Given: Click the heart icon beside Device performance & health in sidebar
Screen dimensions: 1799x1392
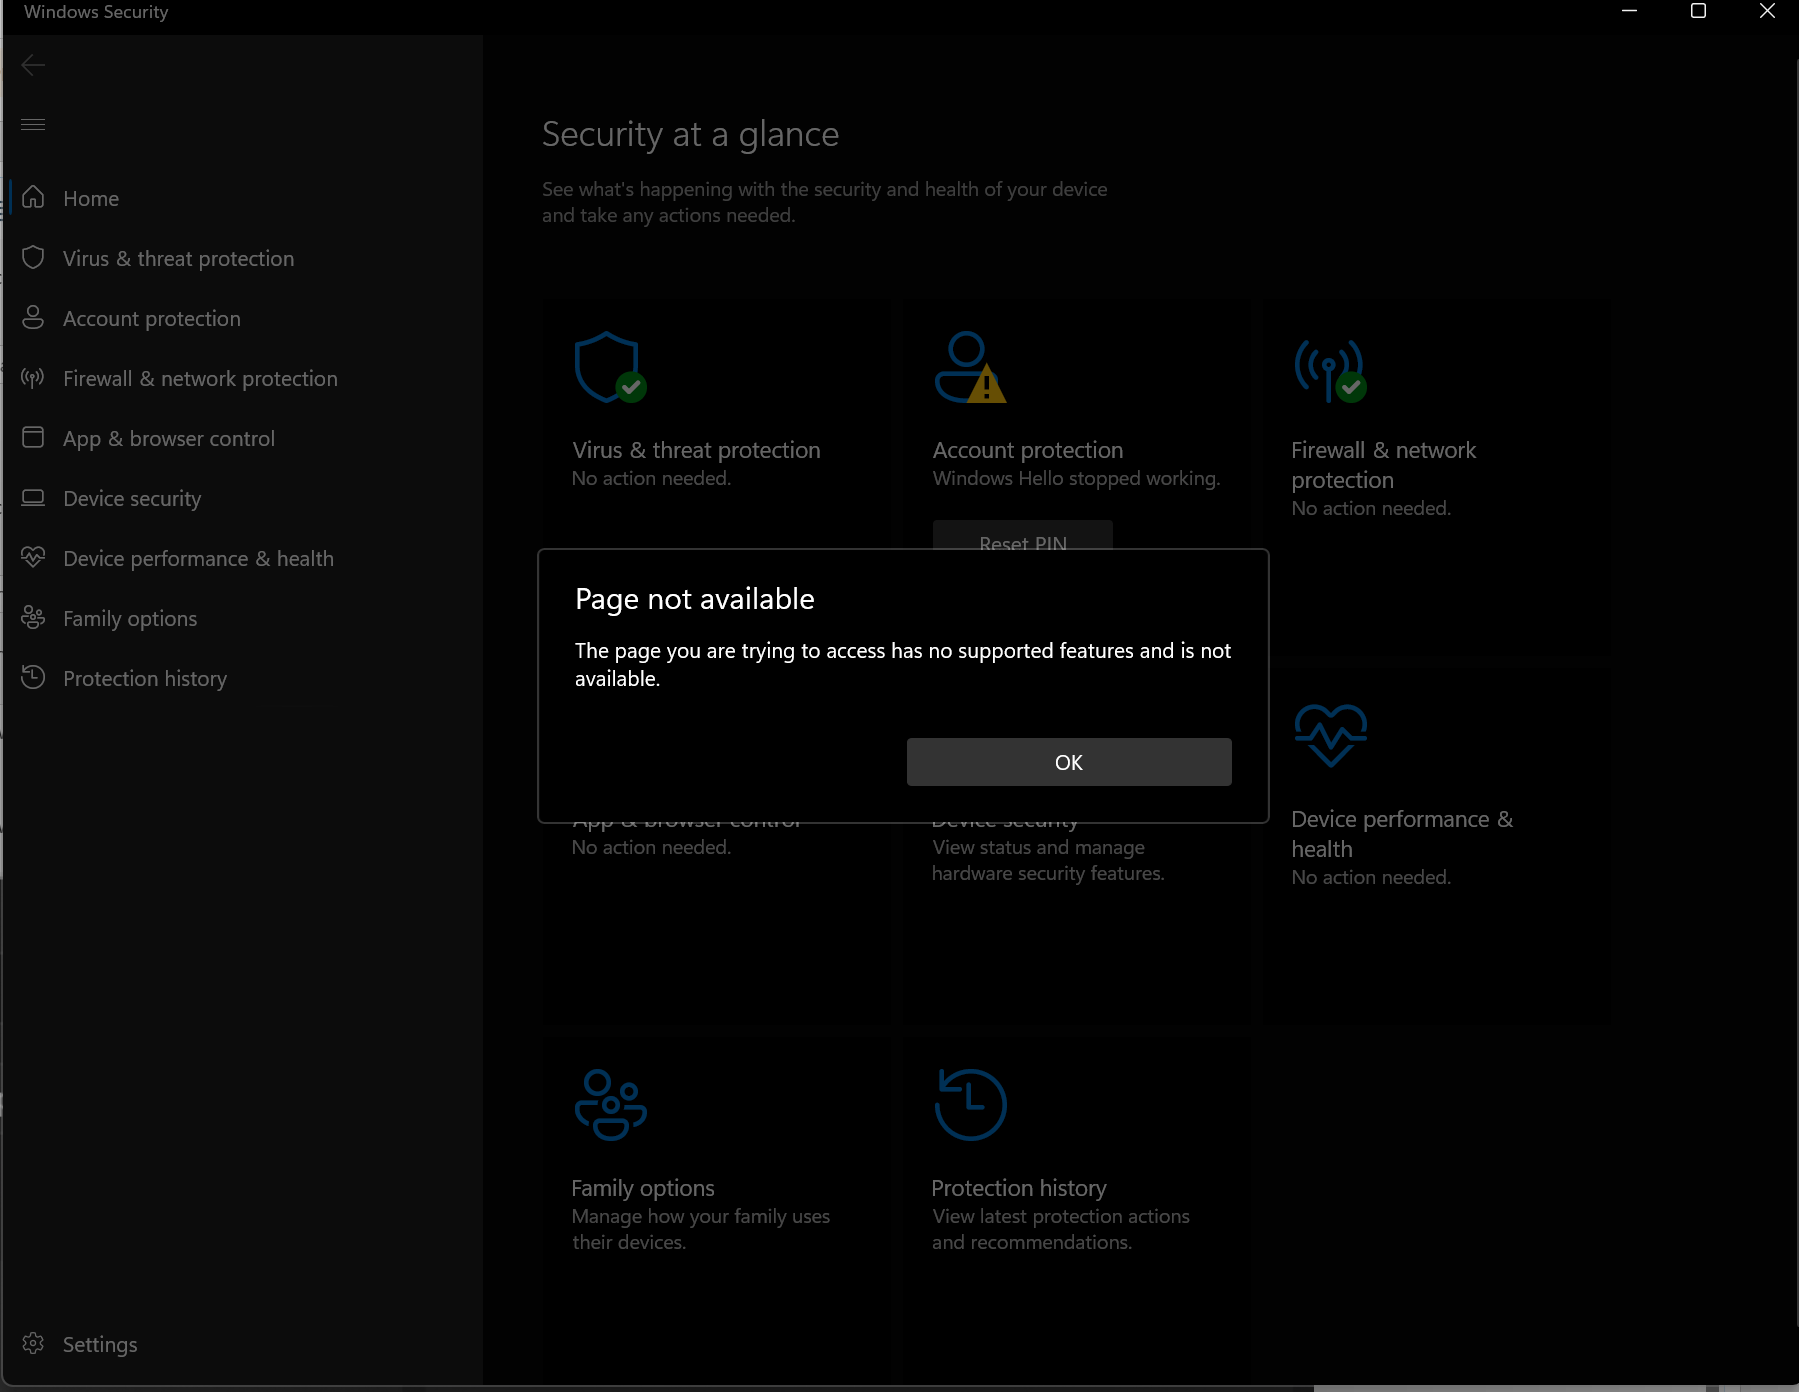Looking at the screenshot, I should 33,557.
